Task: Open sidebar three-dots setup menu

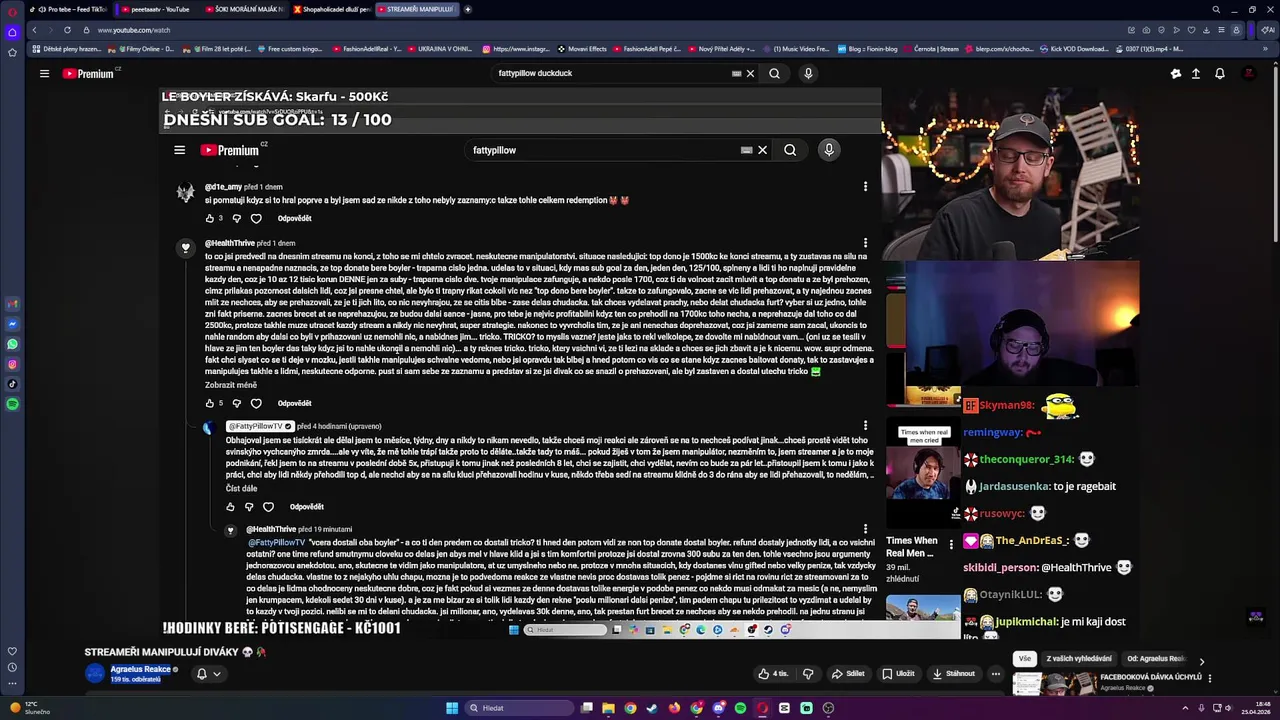Action: [12, 683]
